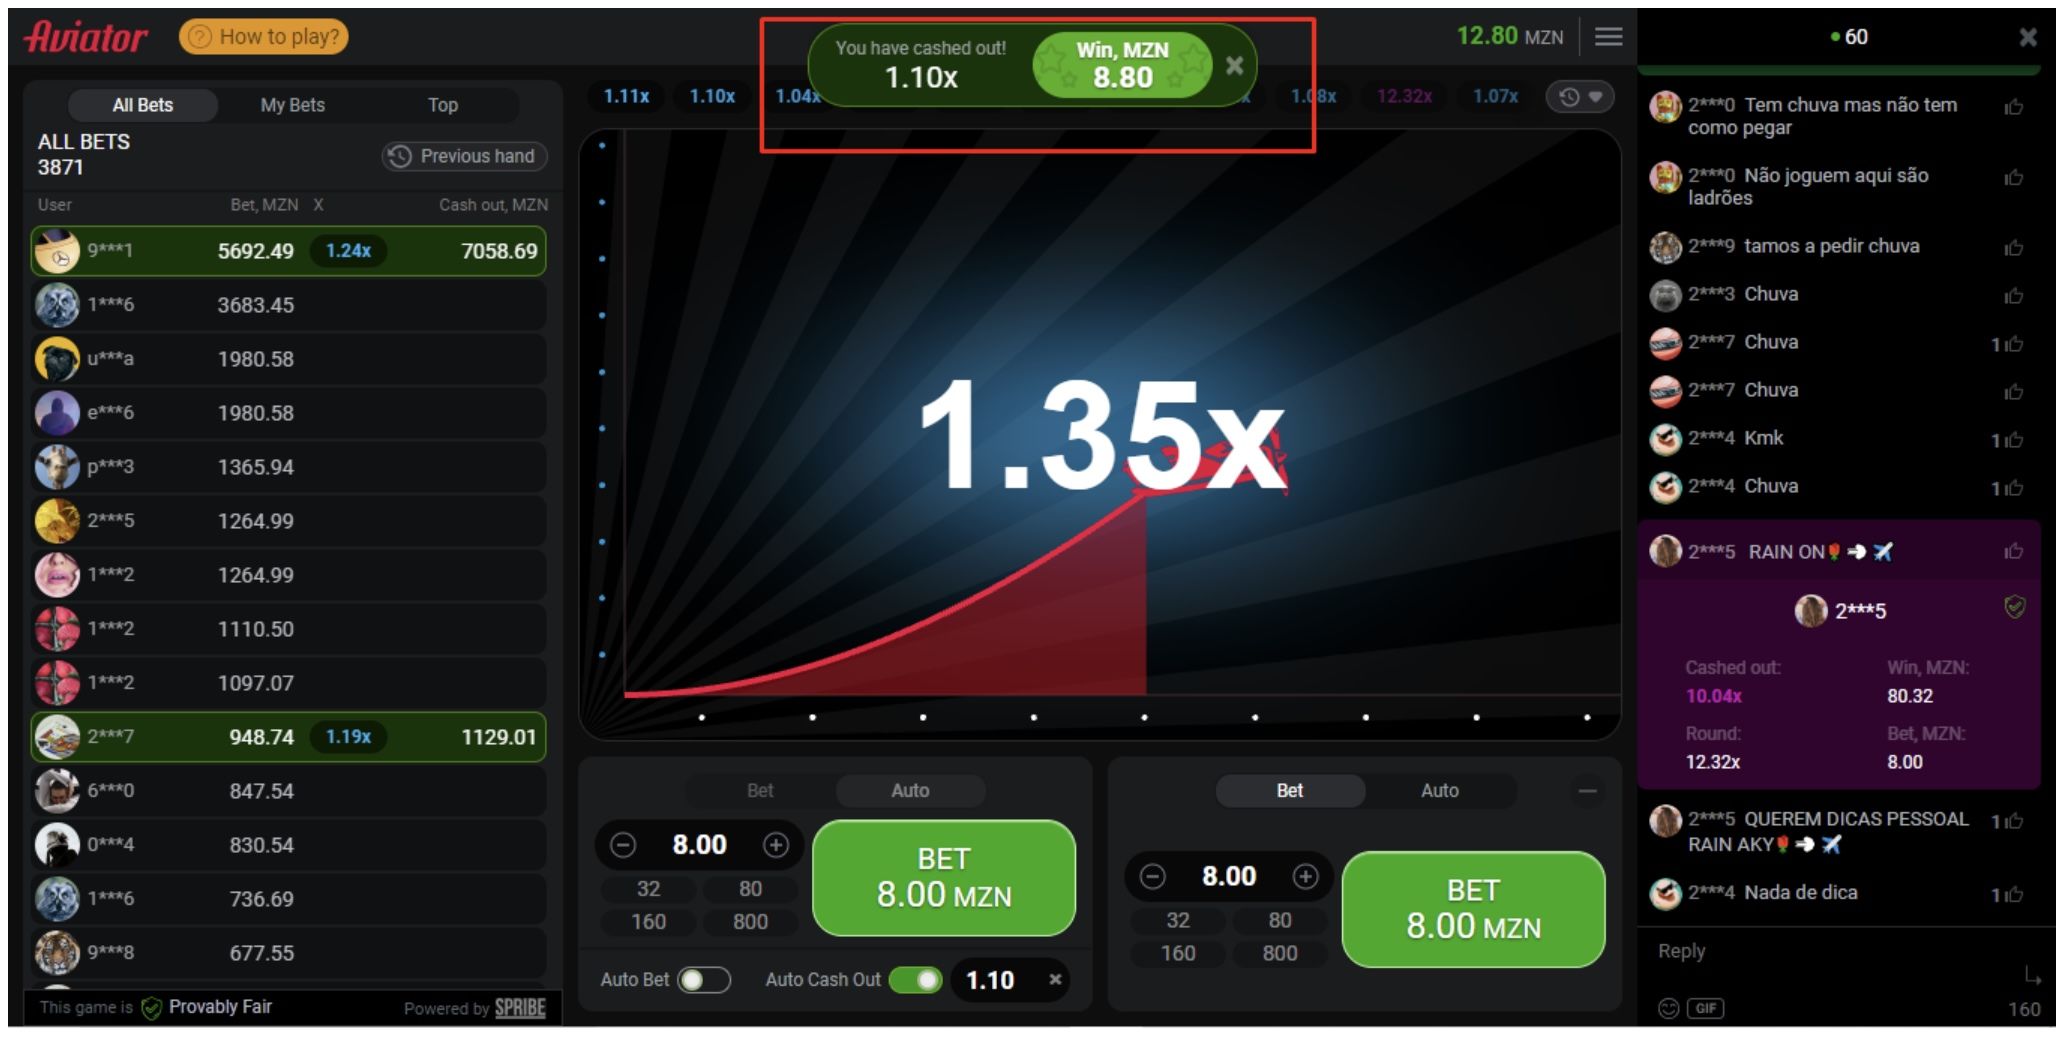Show Previous hand bets
Viewport: 2064px width, 1037px height.
(x=465, y=156)
